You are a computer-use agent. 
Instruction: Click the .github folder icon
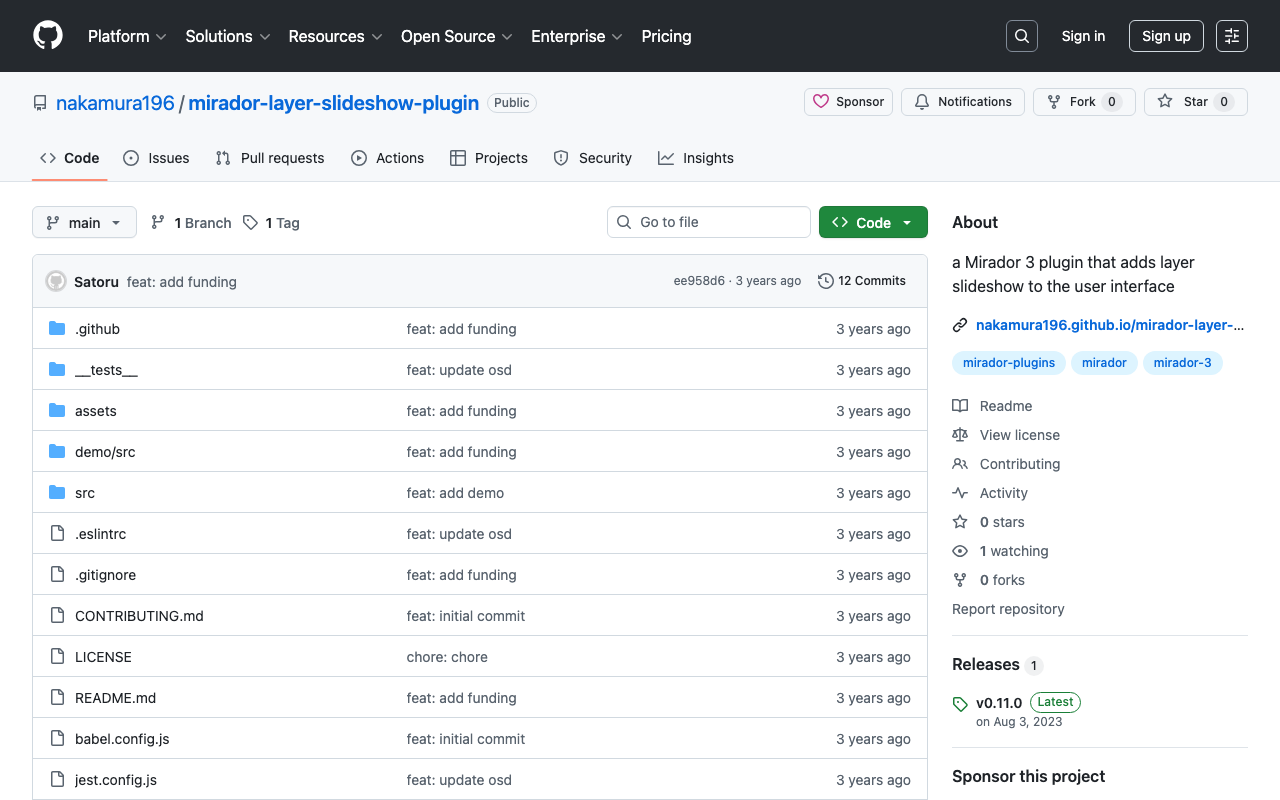click(57, 329)
